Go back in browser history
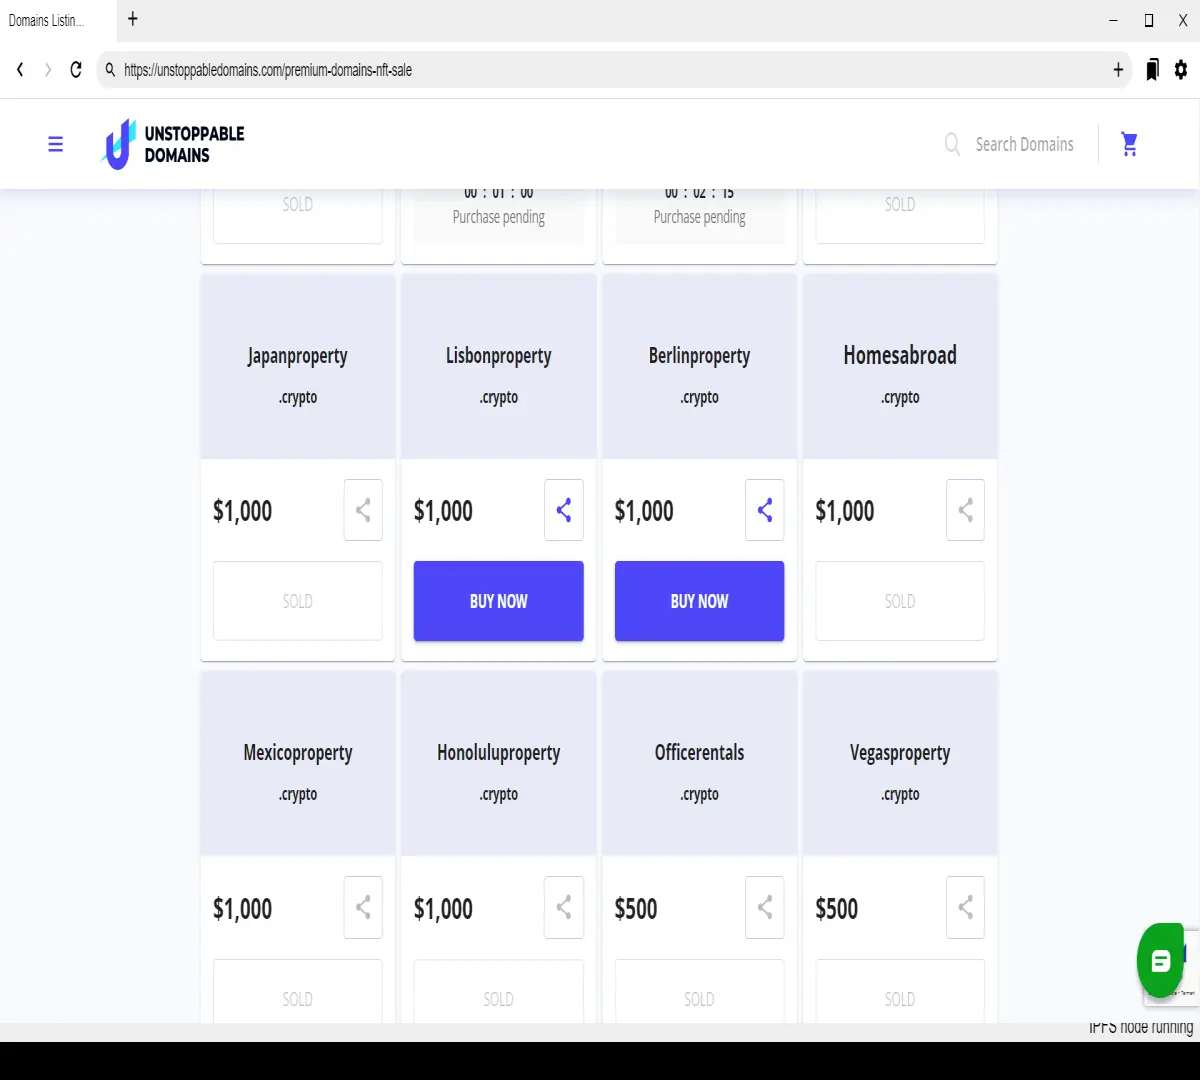 (x=19, y=70)
